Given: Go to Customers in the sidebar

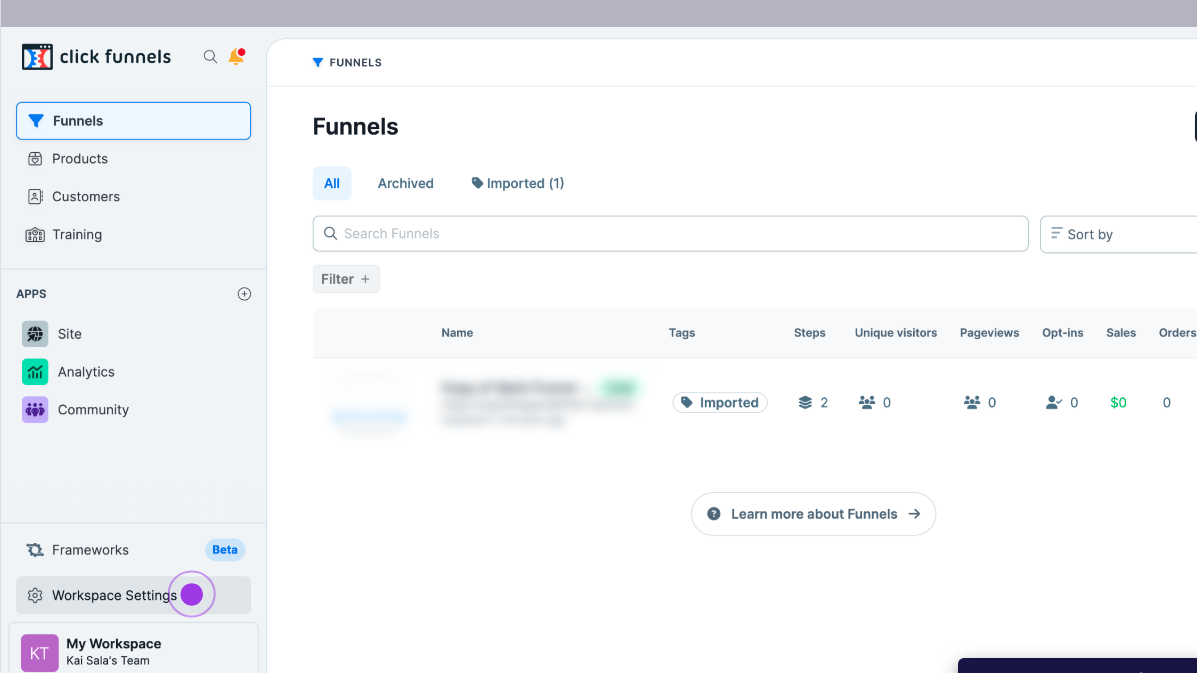Looking at the screenshot, I should pyautogui.click(x=85, y=197).
